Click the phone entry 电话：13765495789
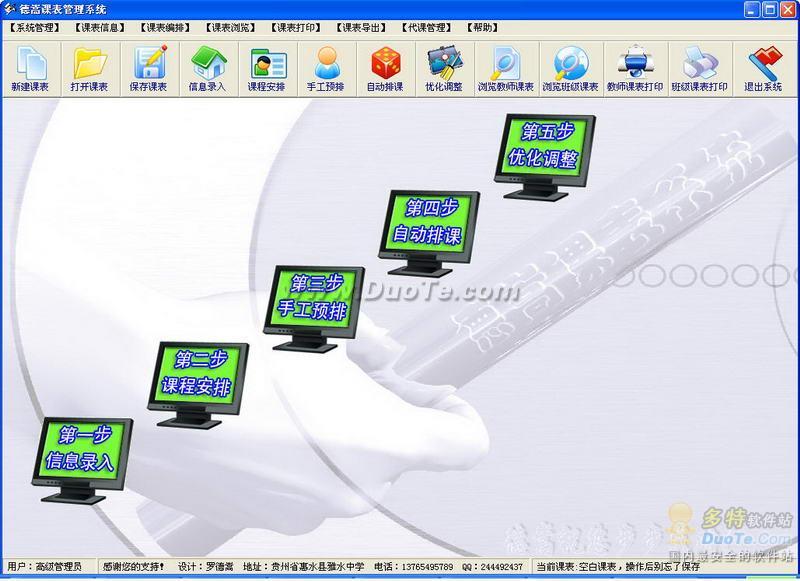 click(414, 566)
